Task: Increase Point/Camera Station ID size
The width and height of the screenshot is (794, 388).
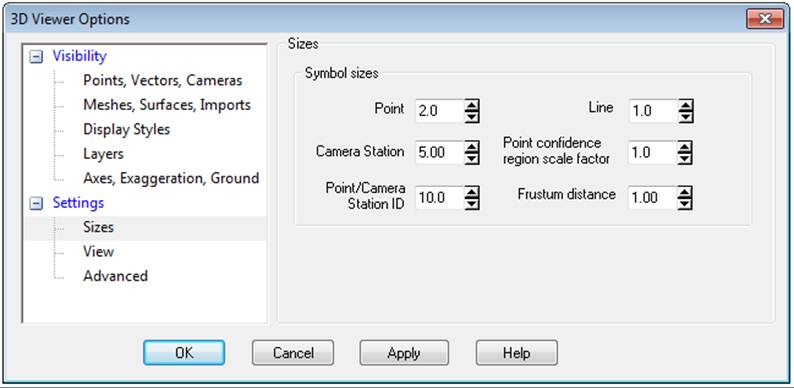Action: tap(472, 192)
